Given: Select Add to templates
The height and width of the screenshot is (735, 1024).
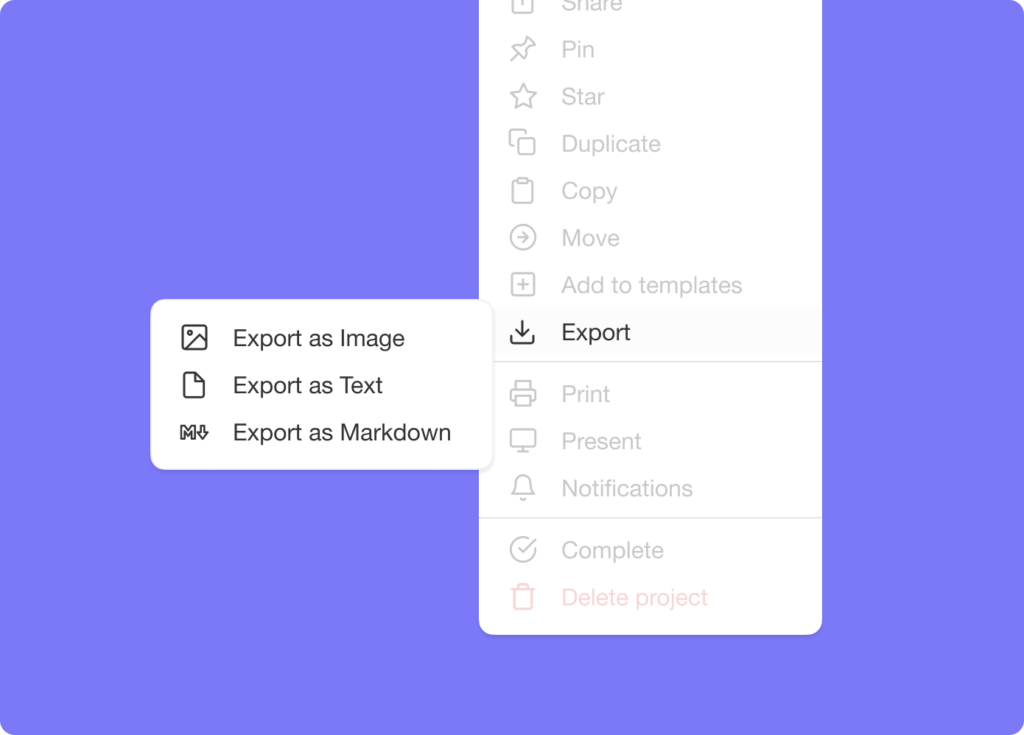Looking at the screenshot, I should click(x=651, y=285).
